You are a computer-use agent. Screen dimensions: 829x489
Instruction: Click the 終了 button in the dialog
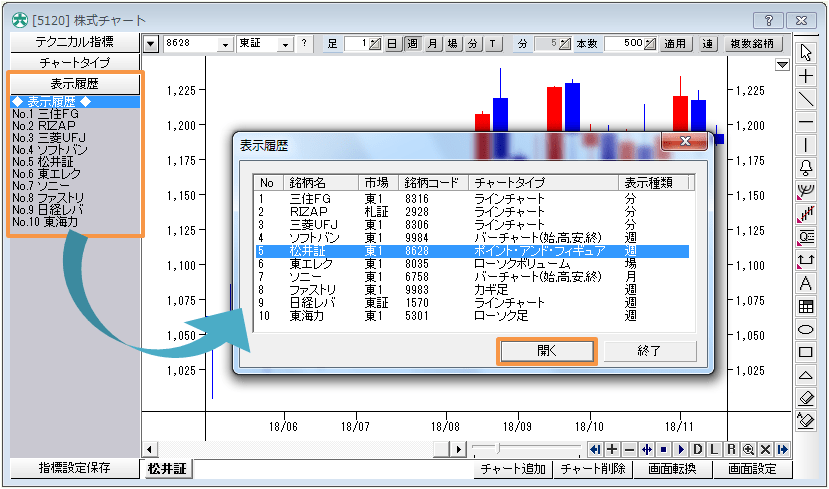click(650, 351)
